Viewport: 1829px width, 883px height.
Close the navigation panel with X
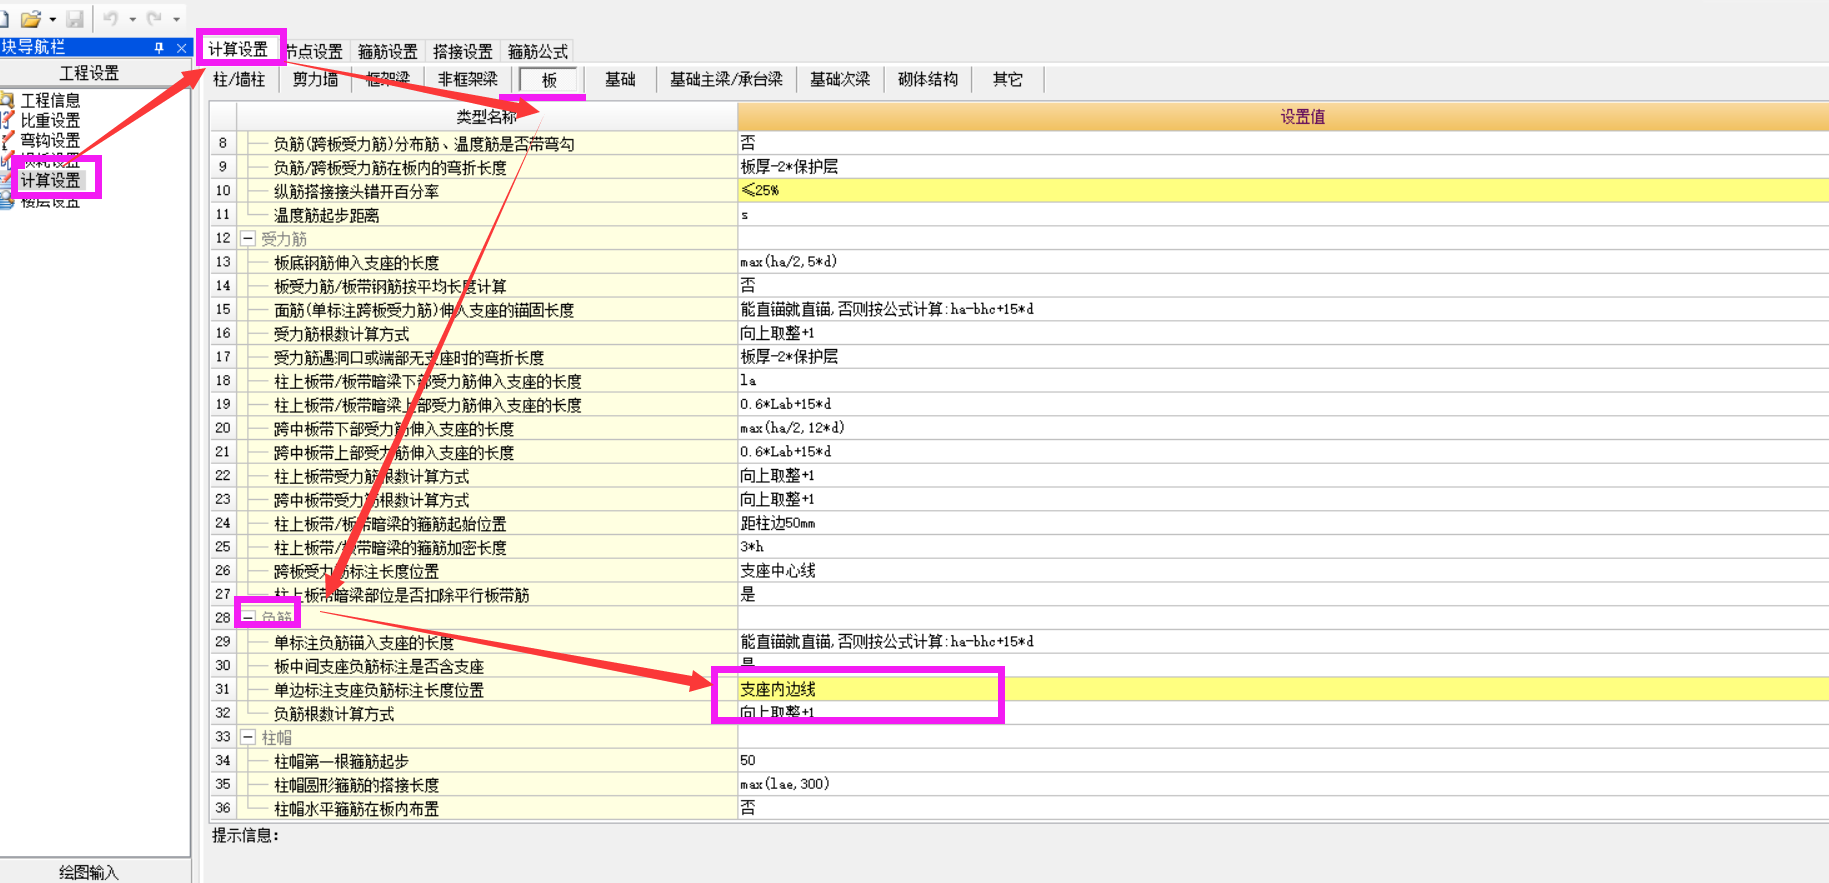pos(181,47)
